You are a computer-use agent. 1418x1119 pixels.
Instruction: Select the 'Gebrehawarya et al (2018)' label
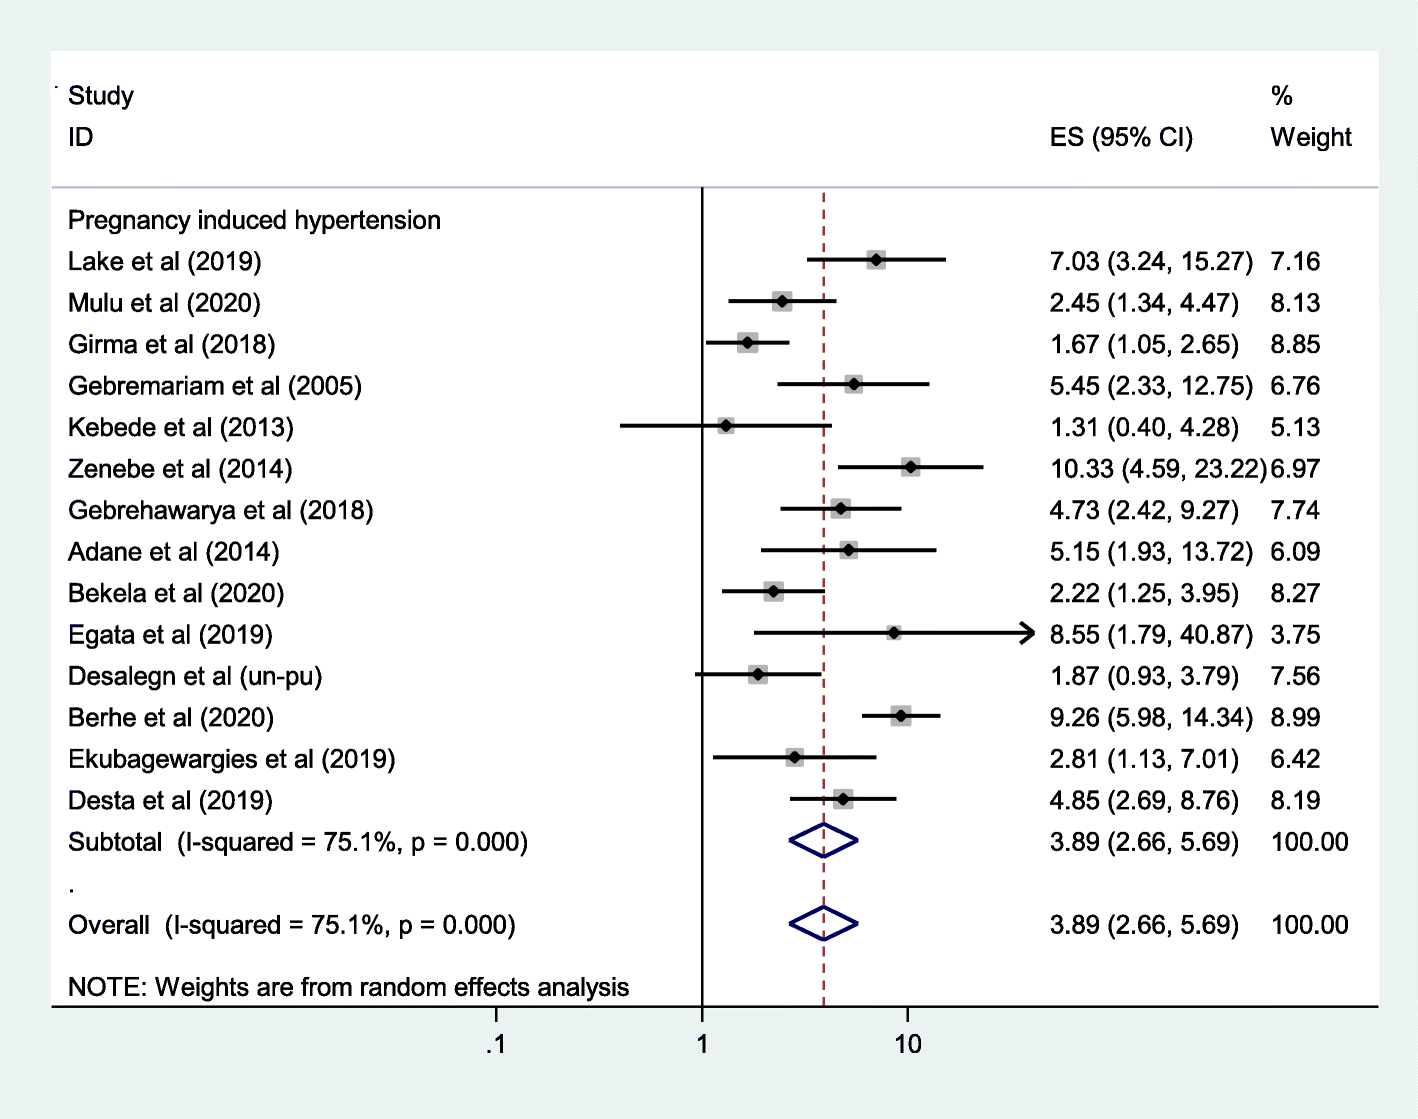click(x=221, y=511)
